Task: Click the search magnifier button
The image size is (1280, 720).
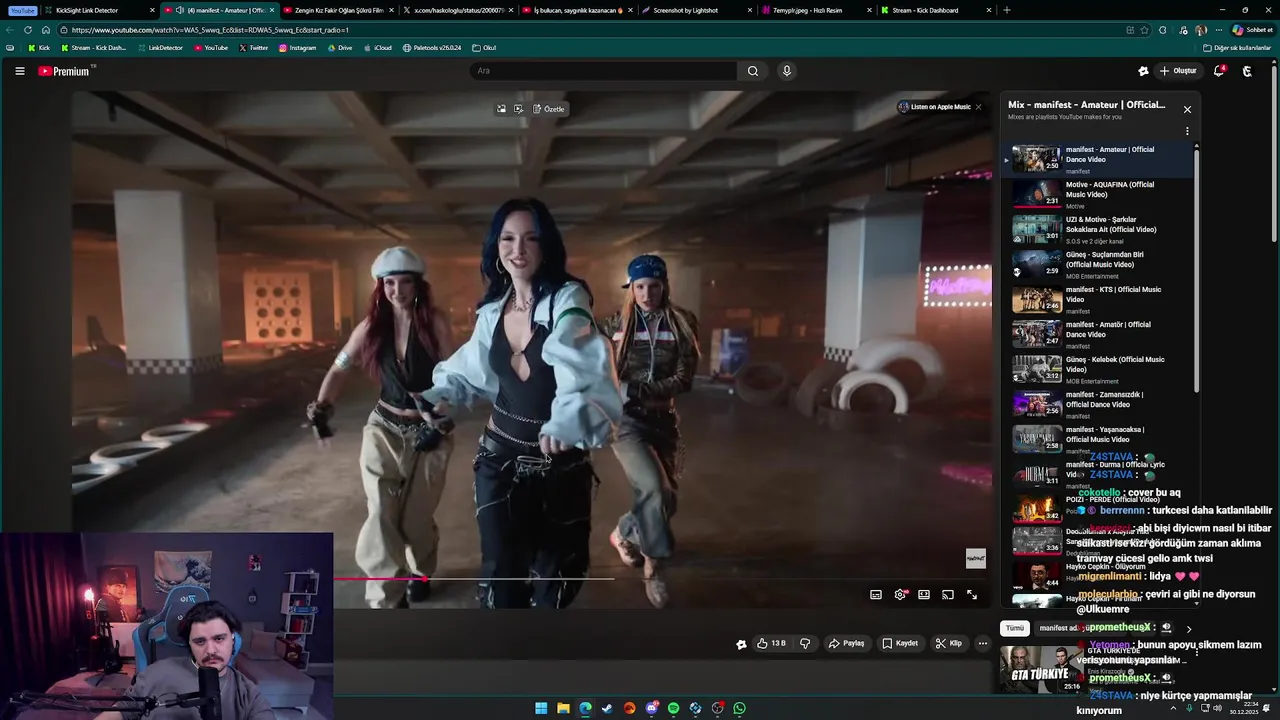Action: [x=753, y=71]
